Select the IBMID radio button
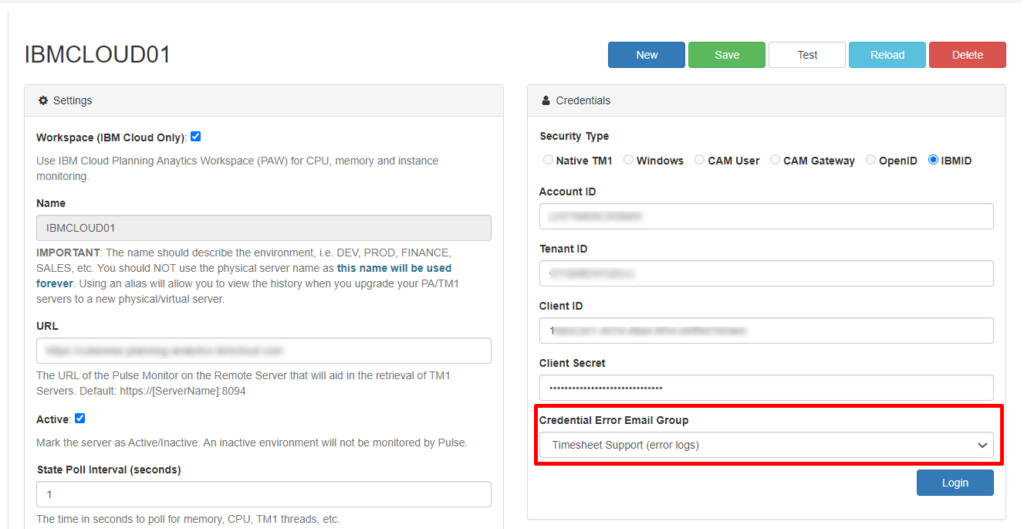1024x529 pixels. [934, 160]
